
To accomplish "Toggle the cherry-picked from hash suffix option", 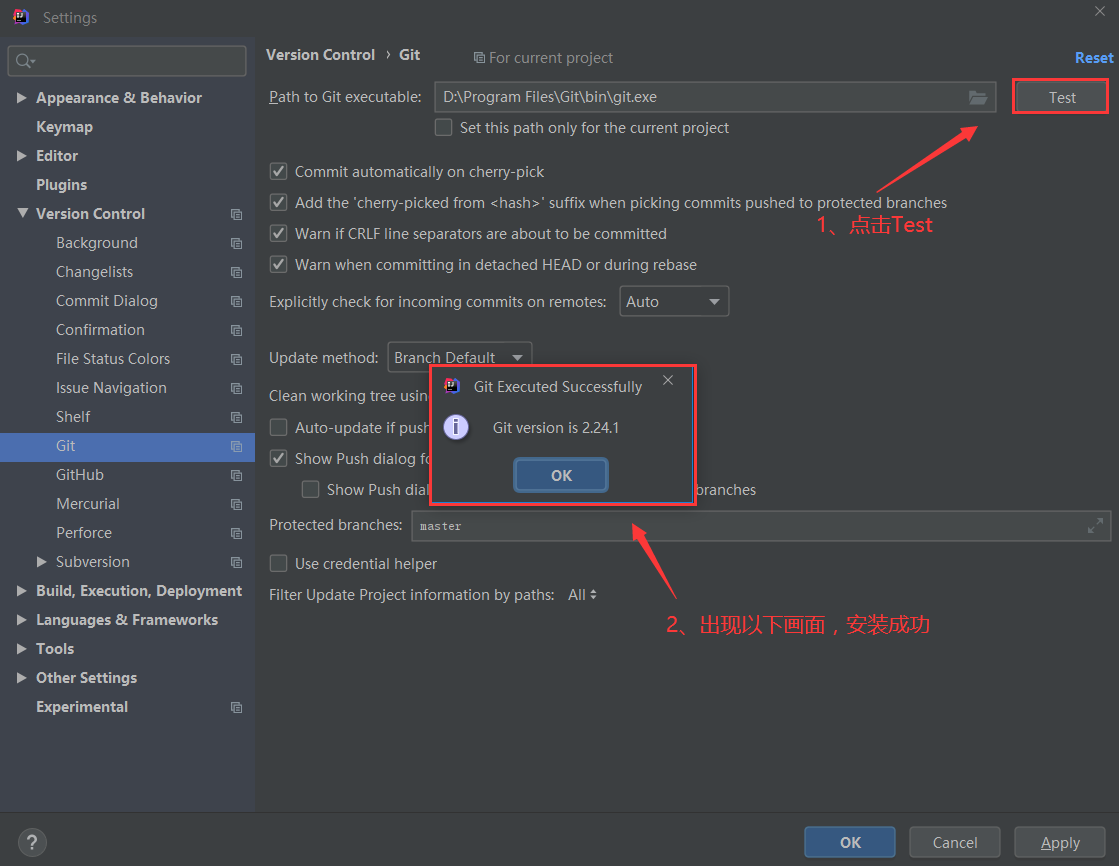I will click(278, 203).
